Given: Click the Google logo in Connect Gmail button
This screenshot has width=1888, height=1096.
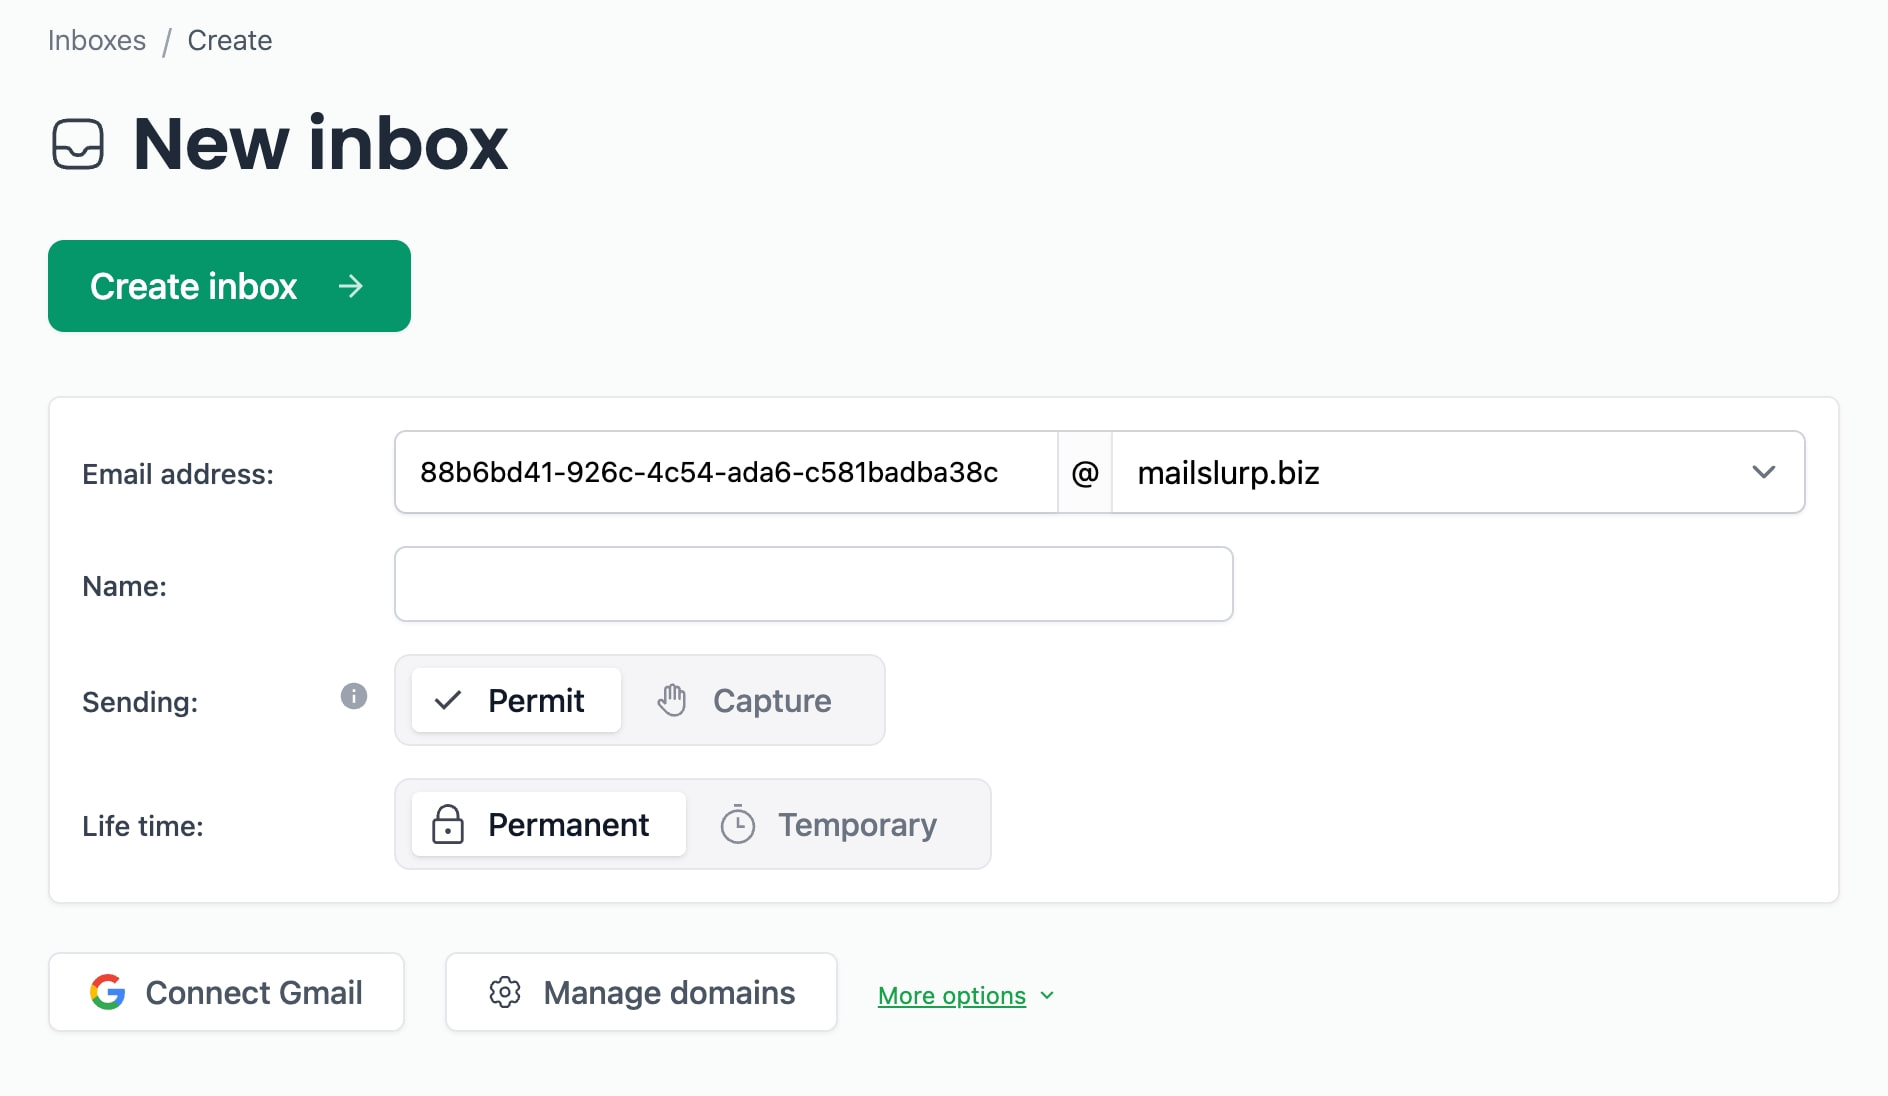Looking at the screenshot, I should [109, 991].
